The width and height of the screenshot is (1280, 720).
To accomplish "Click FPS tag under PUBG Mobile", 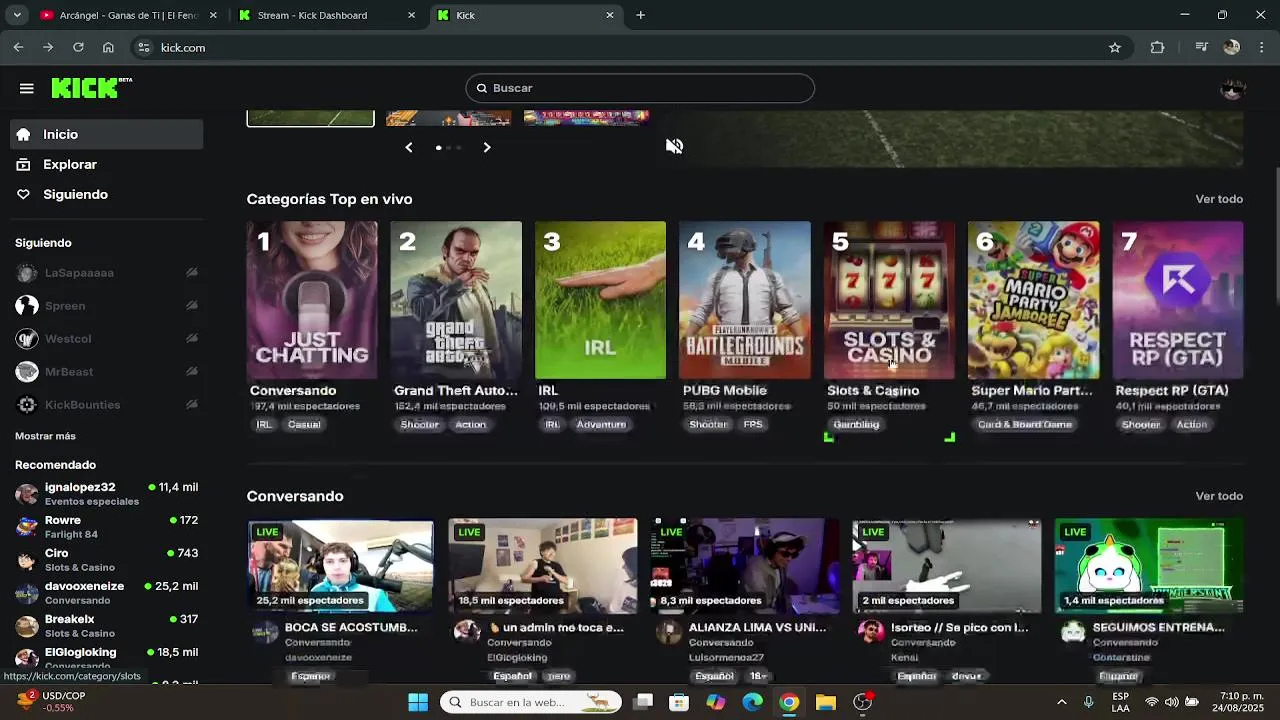I will tap(753, 424).
